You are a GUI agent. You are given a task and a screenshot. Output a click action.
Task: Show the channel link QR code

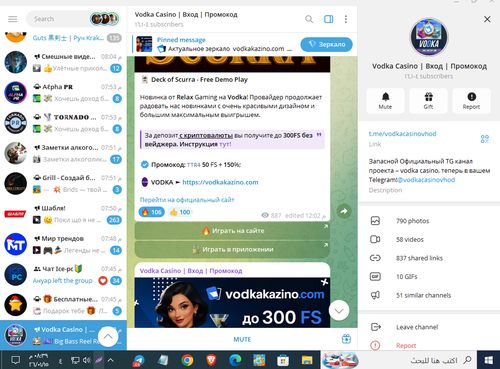[x=485, y=139]
